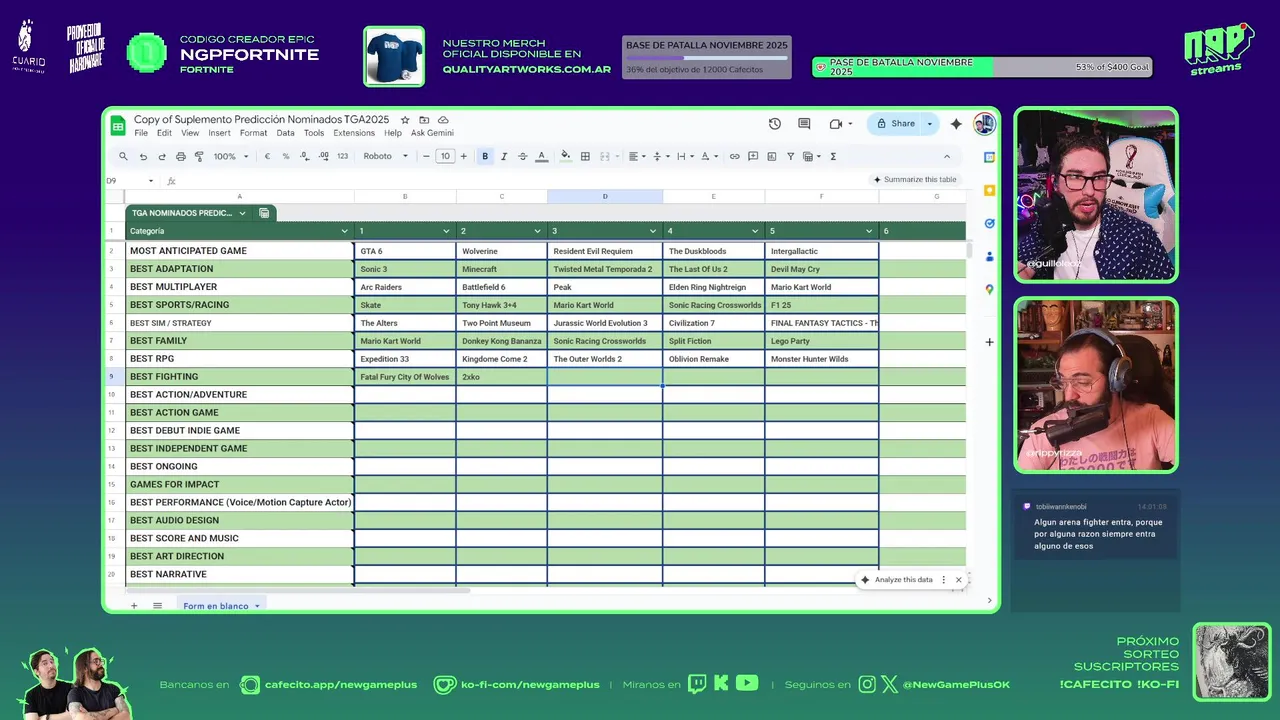Open comments panel icon near Share
The width and height of the screenshot is (1280, 720).
click(804, 124)
